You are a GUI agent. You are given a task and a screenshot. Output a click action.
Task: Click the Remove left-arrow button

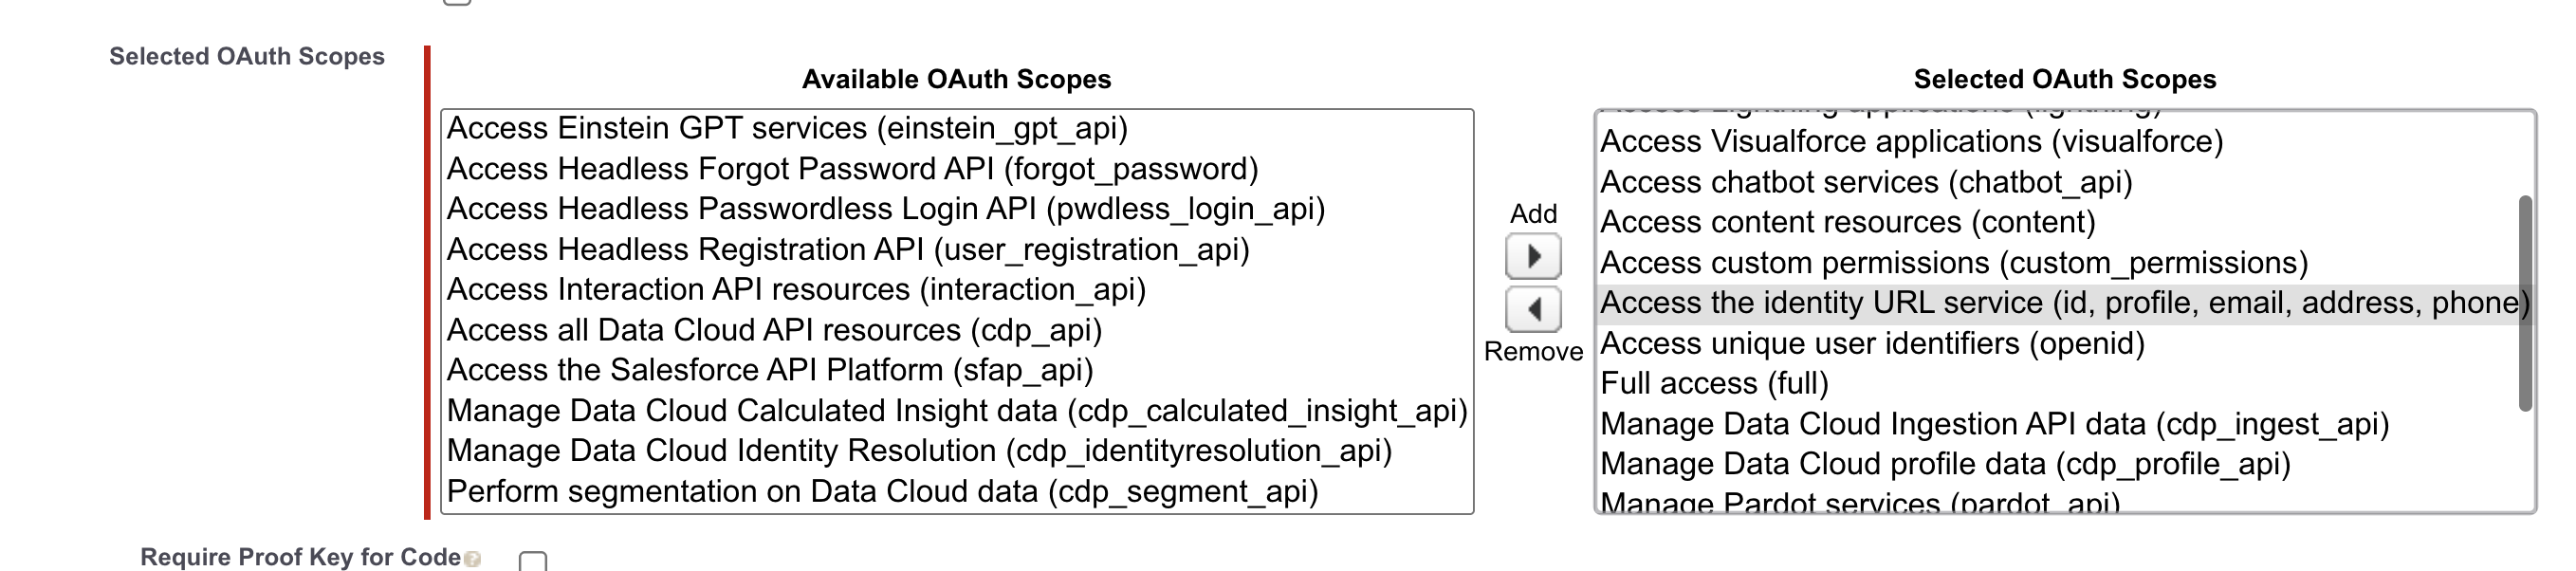click(1533, 309)
